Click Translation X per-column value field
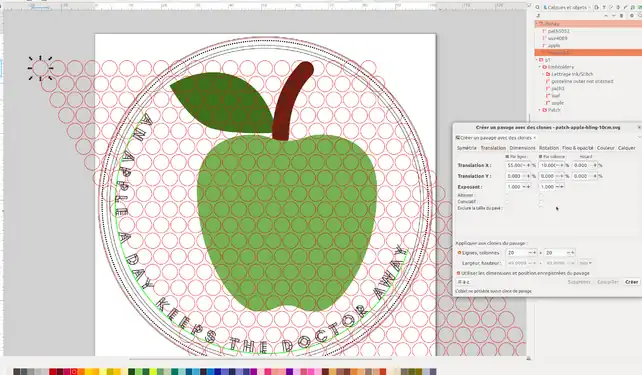Screen dimensions: 642x375 pos(547,165)
